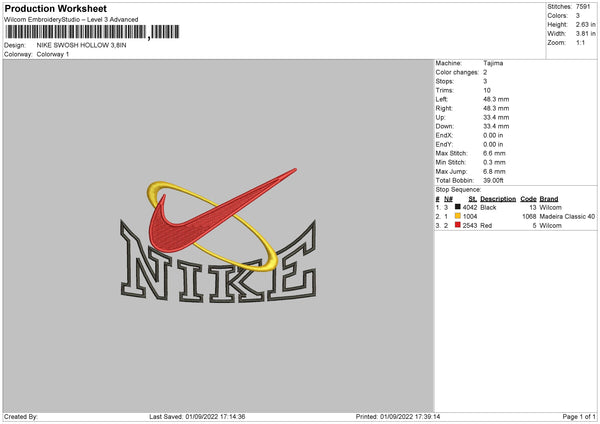Screen dimensions: 600x424
Task: Click the Stitches value 7591
Action: (583, 7)
